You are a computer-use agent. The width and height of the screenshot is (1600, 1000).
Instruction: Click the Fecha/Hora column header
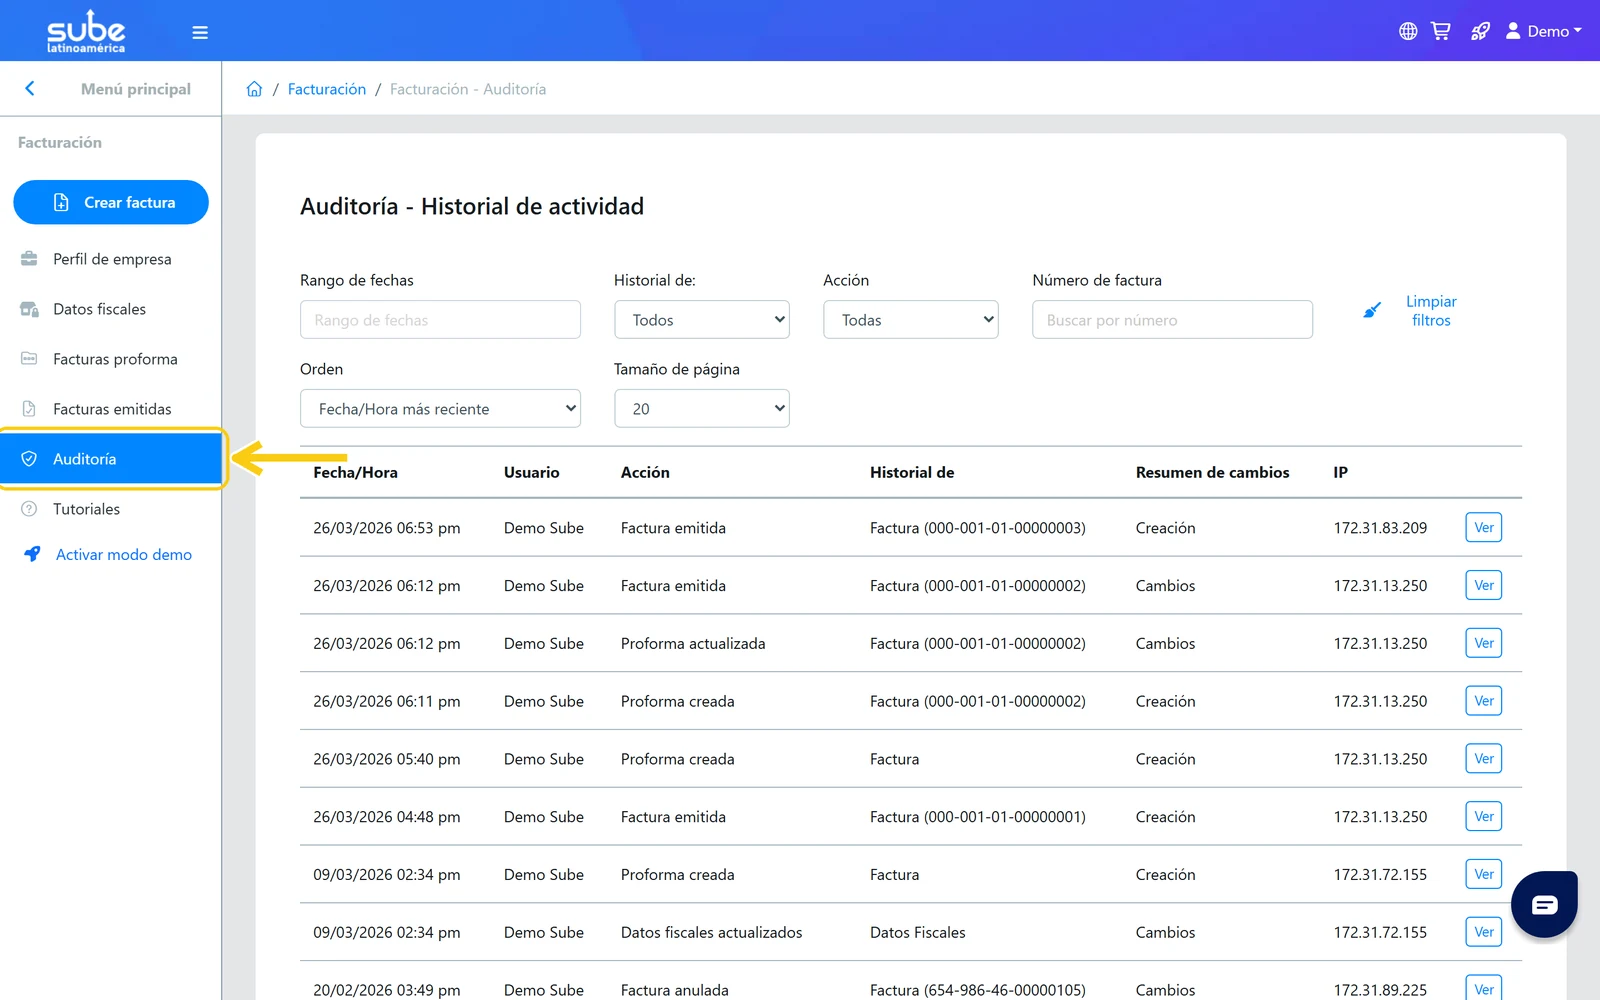[x=355, y=472]
